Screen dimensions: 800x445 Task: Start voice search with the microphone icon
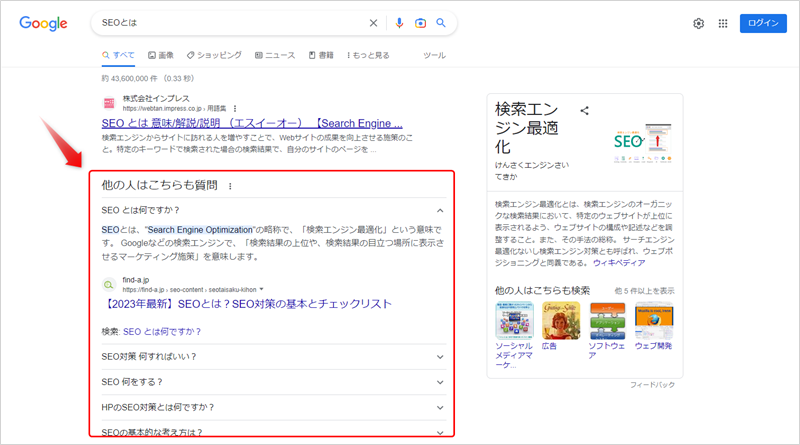tap(399, 23)
